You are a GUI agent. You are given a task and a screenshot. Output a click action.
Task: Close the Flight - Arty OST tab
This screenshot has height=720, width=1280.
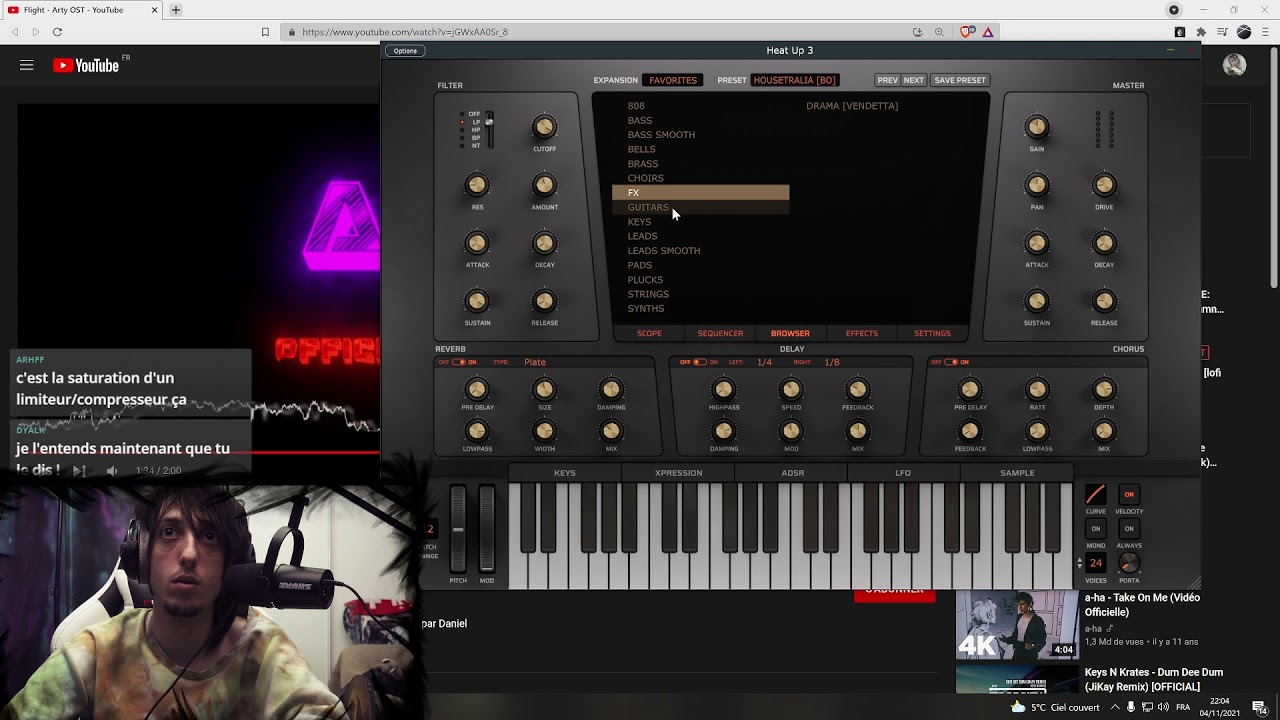click(x=155, y=10)
